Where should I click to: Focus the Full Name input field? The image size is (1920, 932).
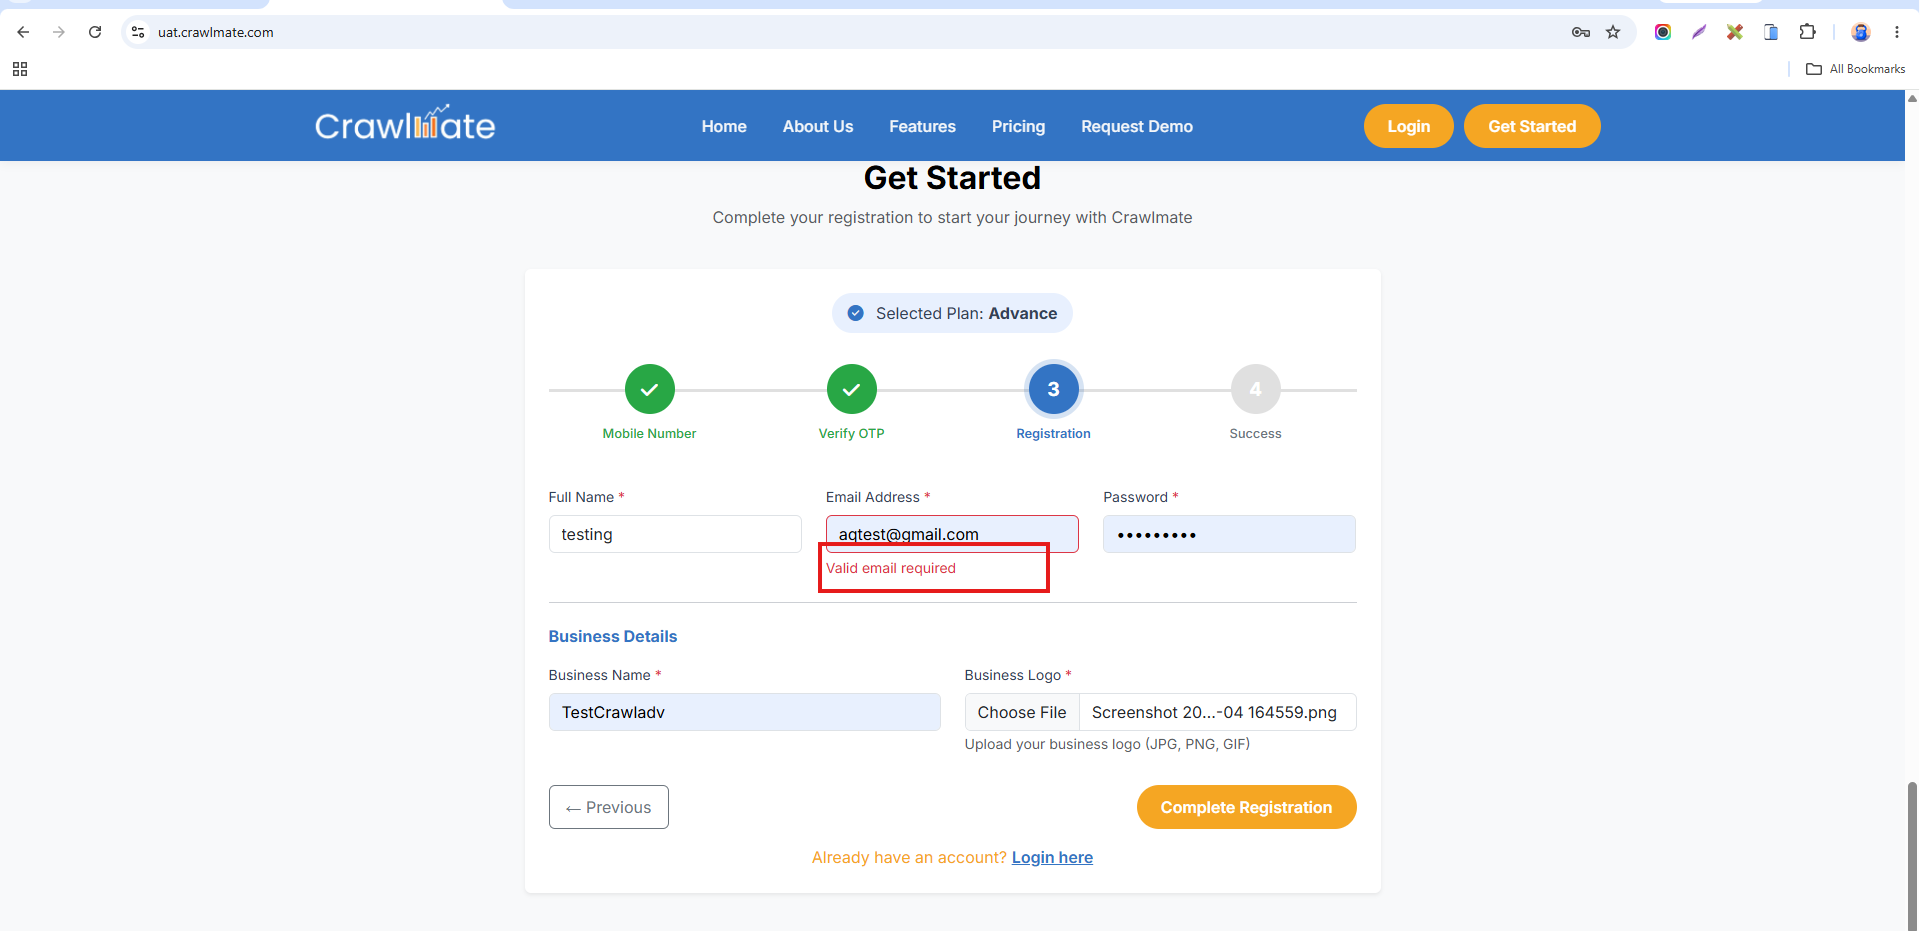tap(675, 534)
